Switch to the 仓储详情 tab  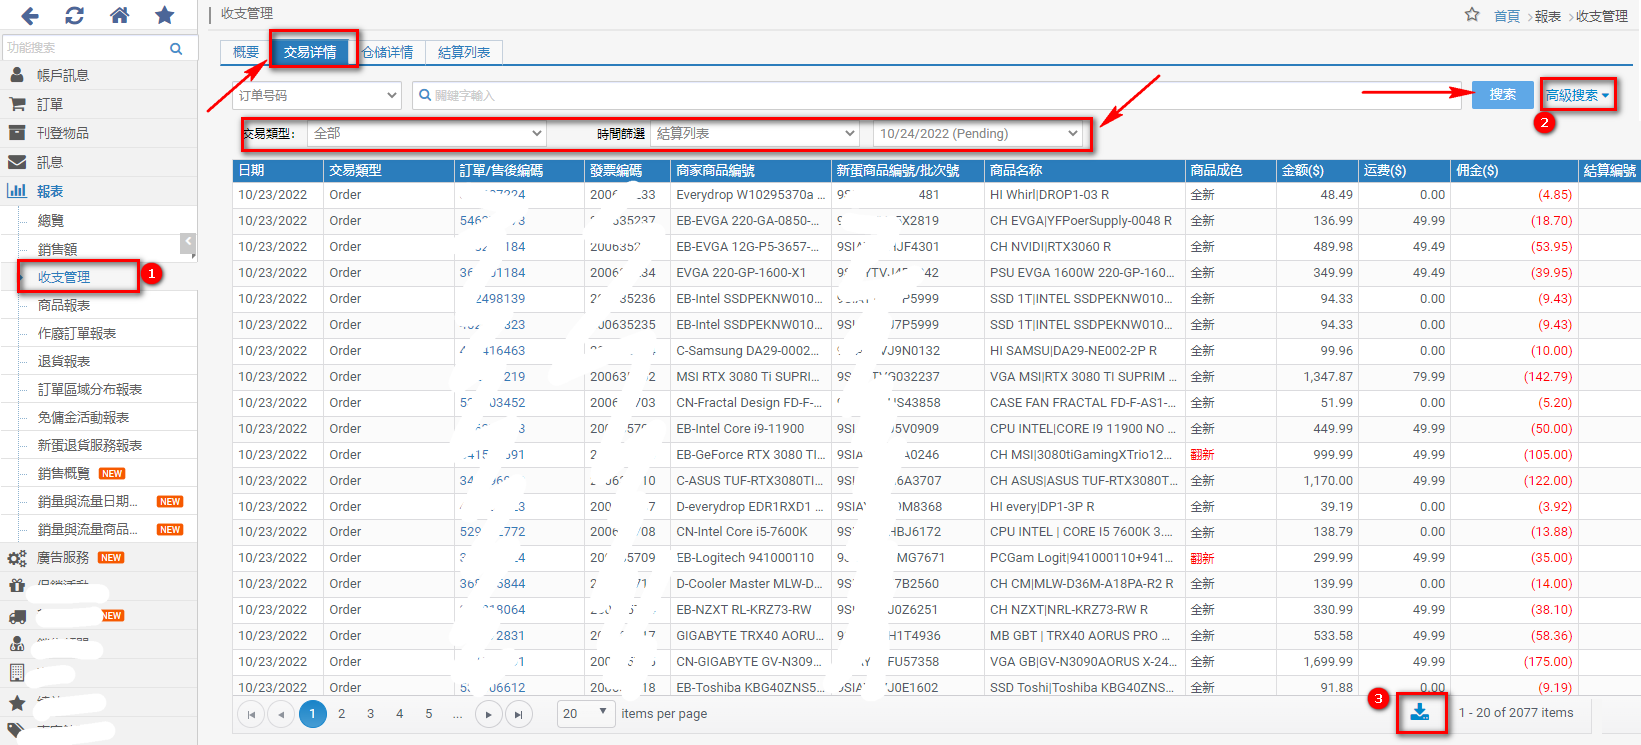[388, 52]
